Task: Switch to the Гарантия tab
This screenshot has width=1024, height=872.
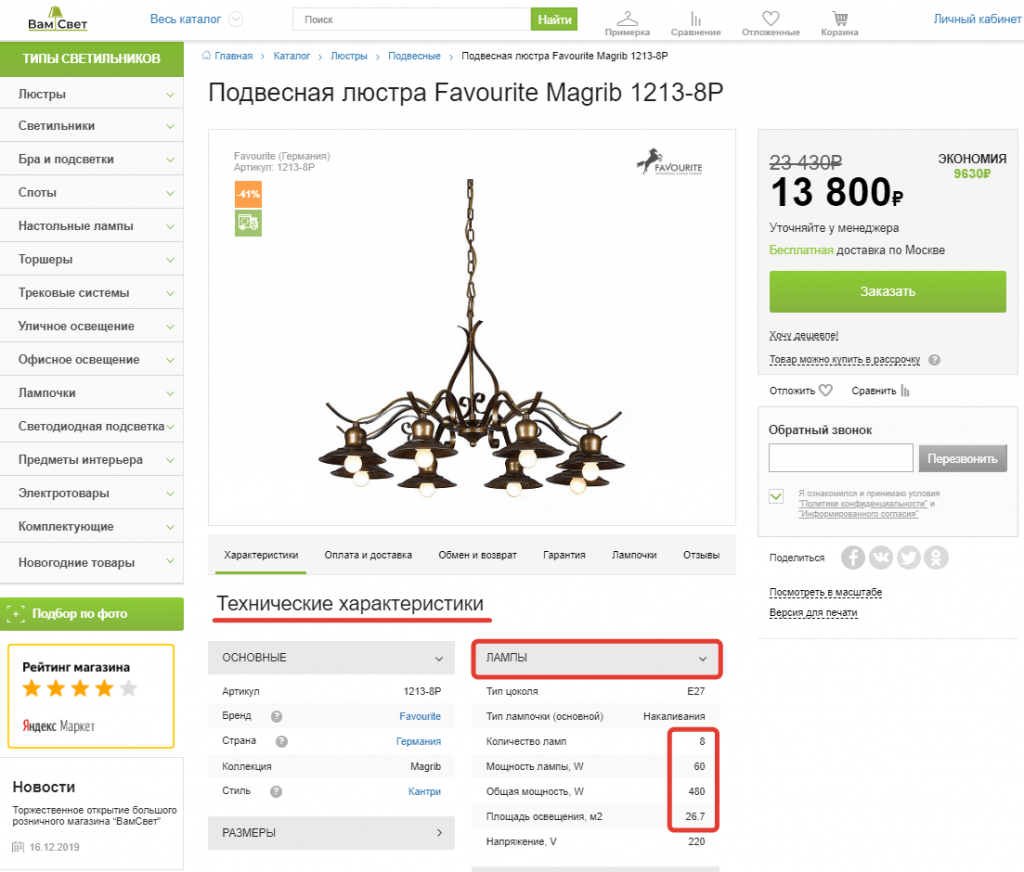Action: click(x=564, y=555)
